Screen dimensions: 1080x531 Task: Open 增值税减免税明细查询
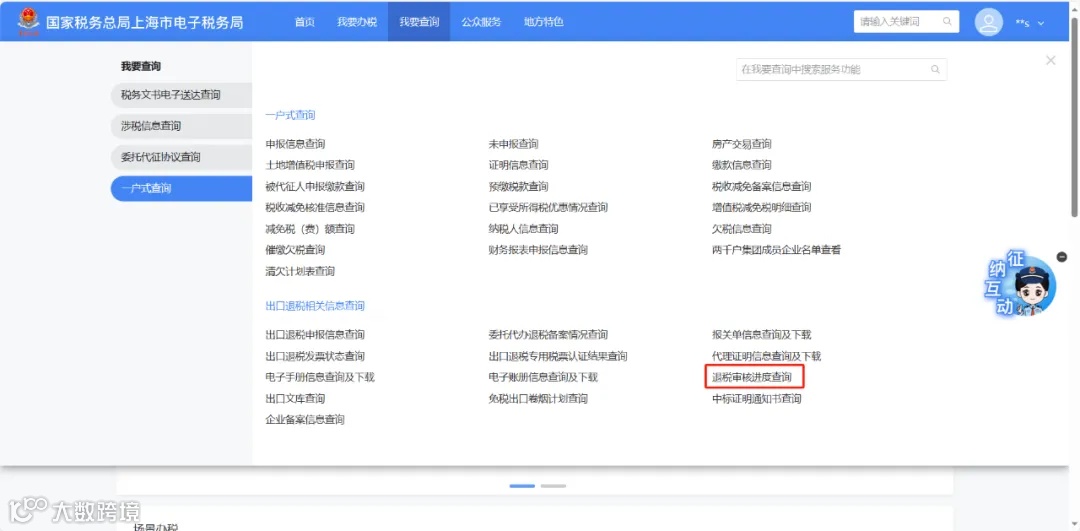[x=761, y=207]
